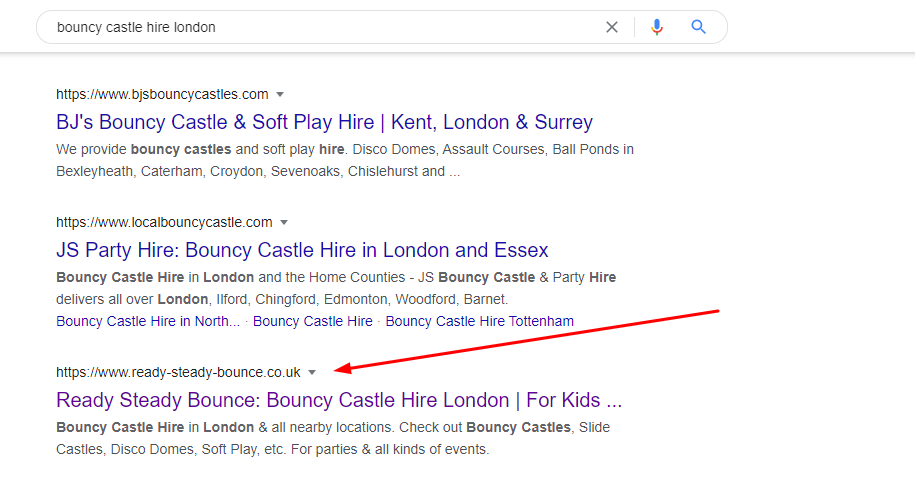
Task: Clear the search query with the X icon
Action: (x=612, y=27)
